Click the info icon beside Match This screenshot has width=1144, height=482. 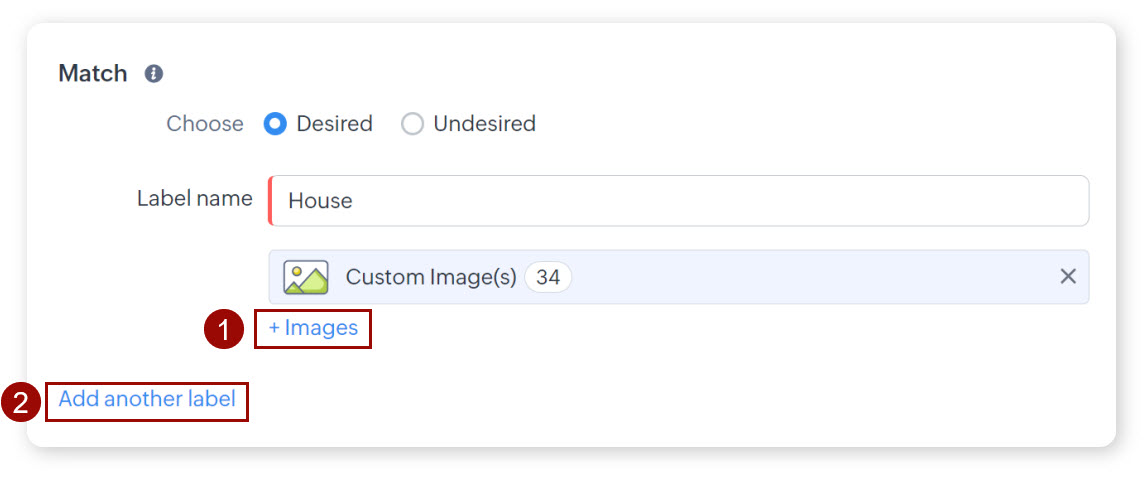click(x=153, y=74)
